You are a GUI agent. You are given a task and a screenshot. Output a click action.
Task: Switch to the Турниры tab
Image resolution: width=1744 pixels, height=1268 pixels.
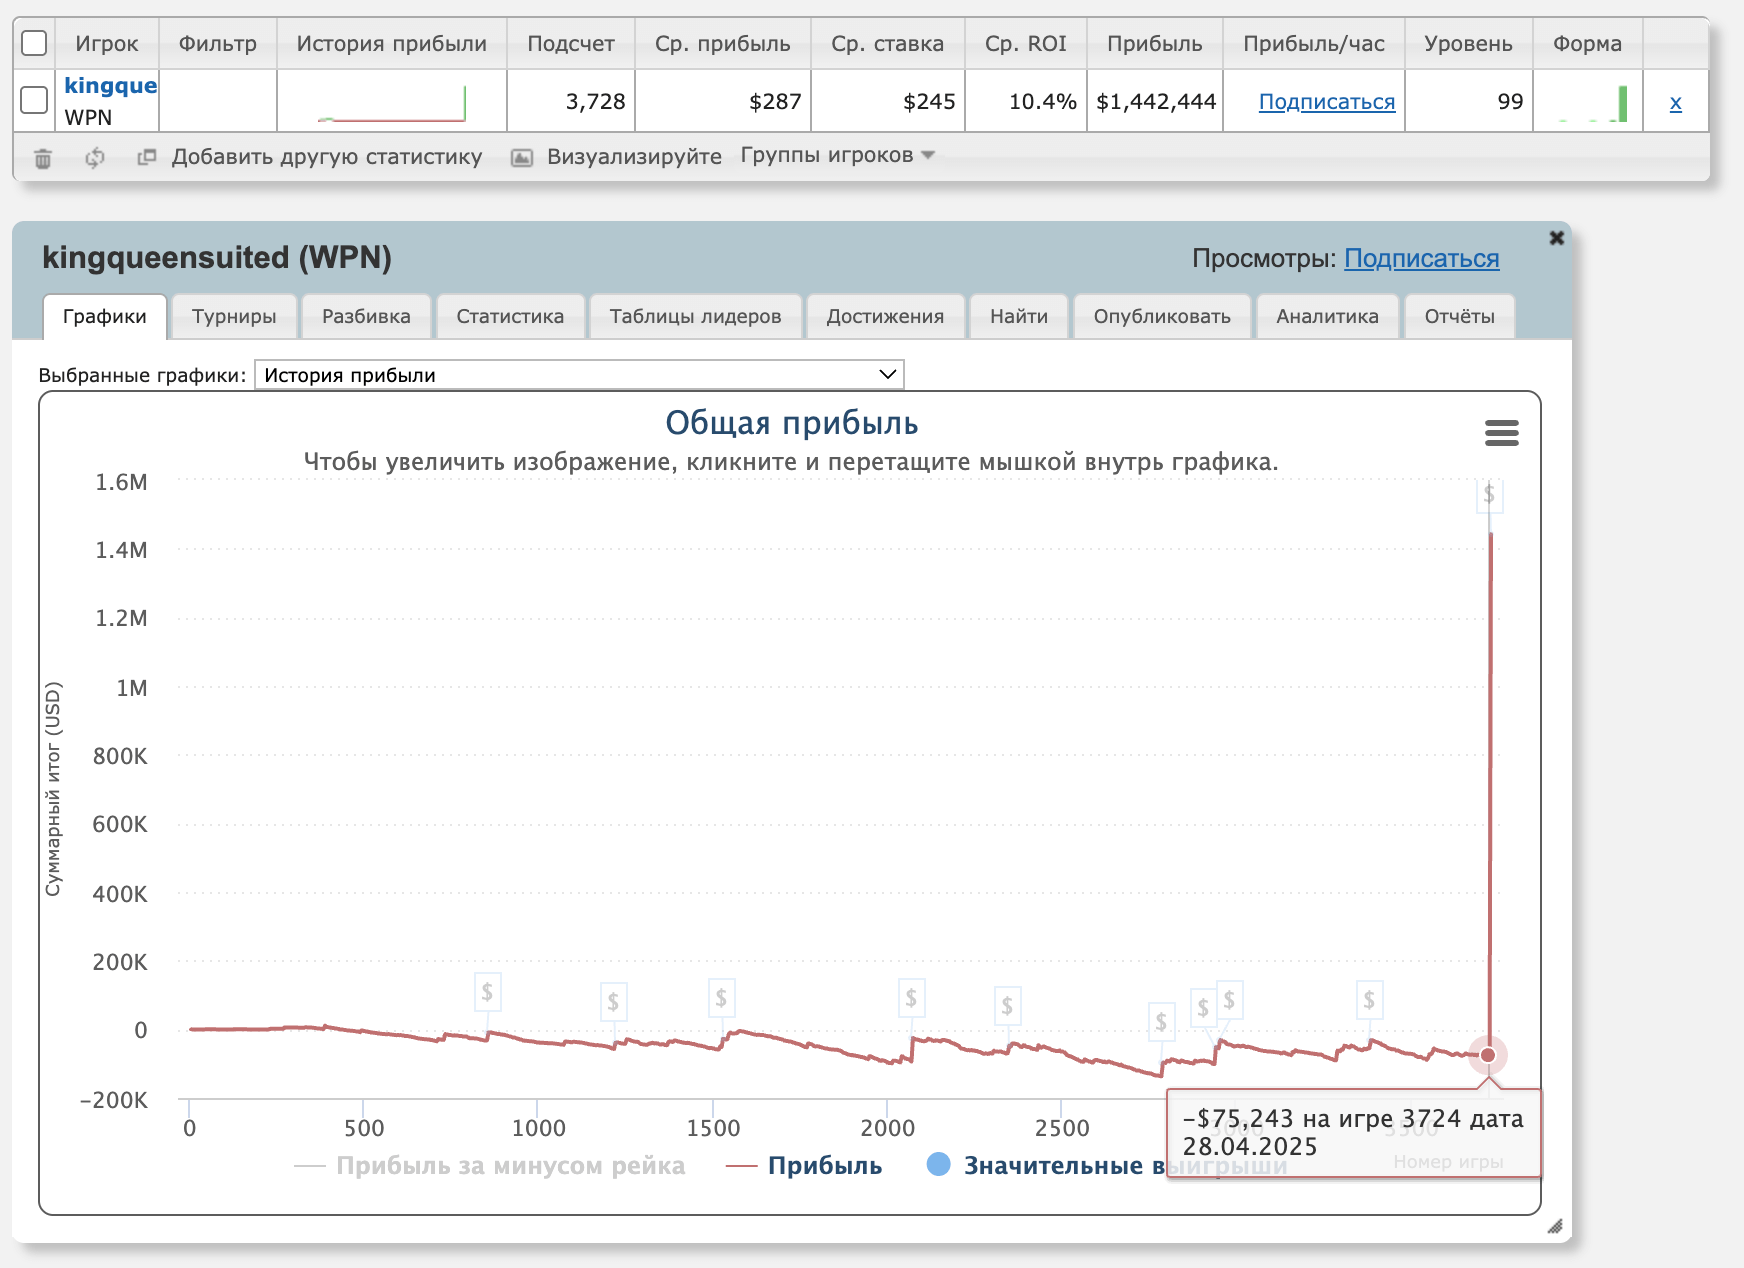tap(234, 317)
